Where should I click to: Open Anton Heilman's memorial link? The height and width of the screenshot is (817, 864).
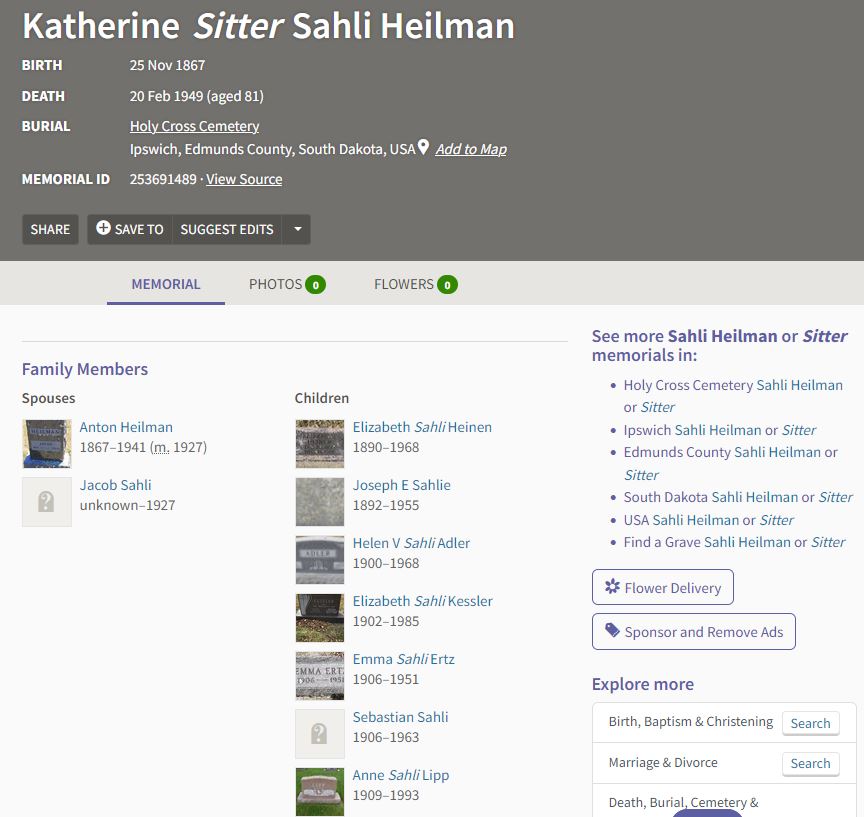point(126,427)
